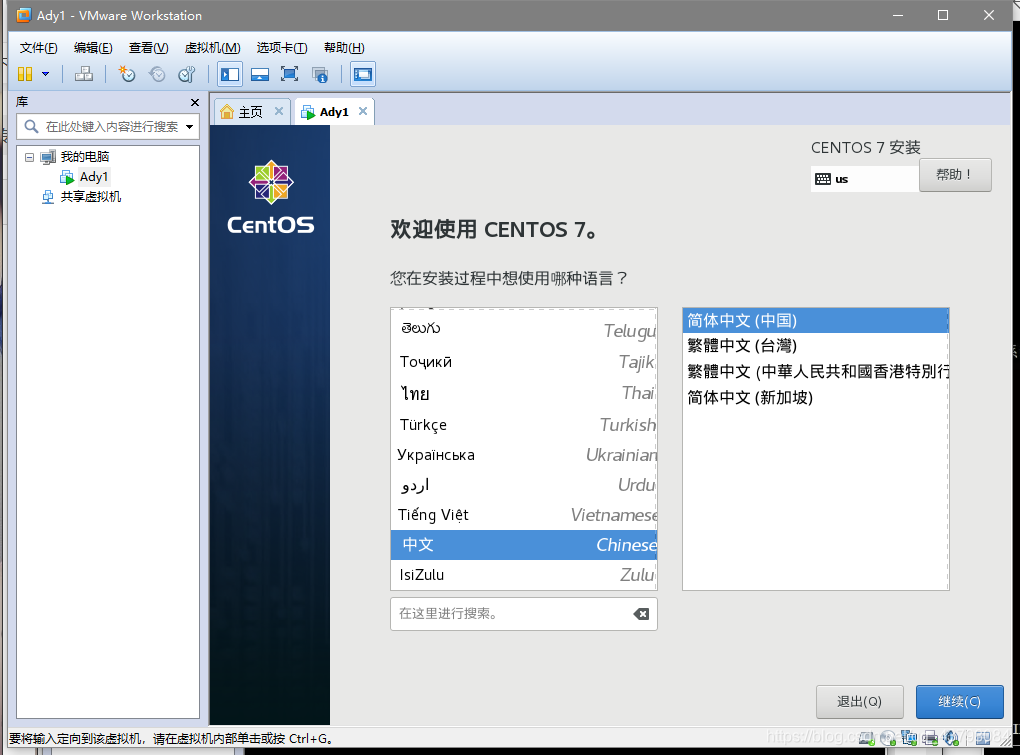Click the sound card status icon
Screen dimensions: 1020x755
click(x=951, y=738)
